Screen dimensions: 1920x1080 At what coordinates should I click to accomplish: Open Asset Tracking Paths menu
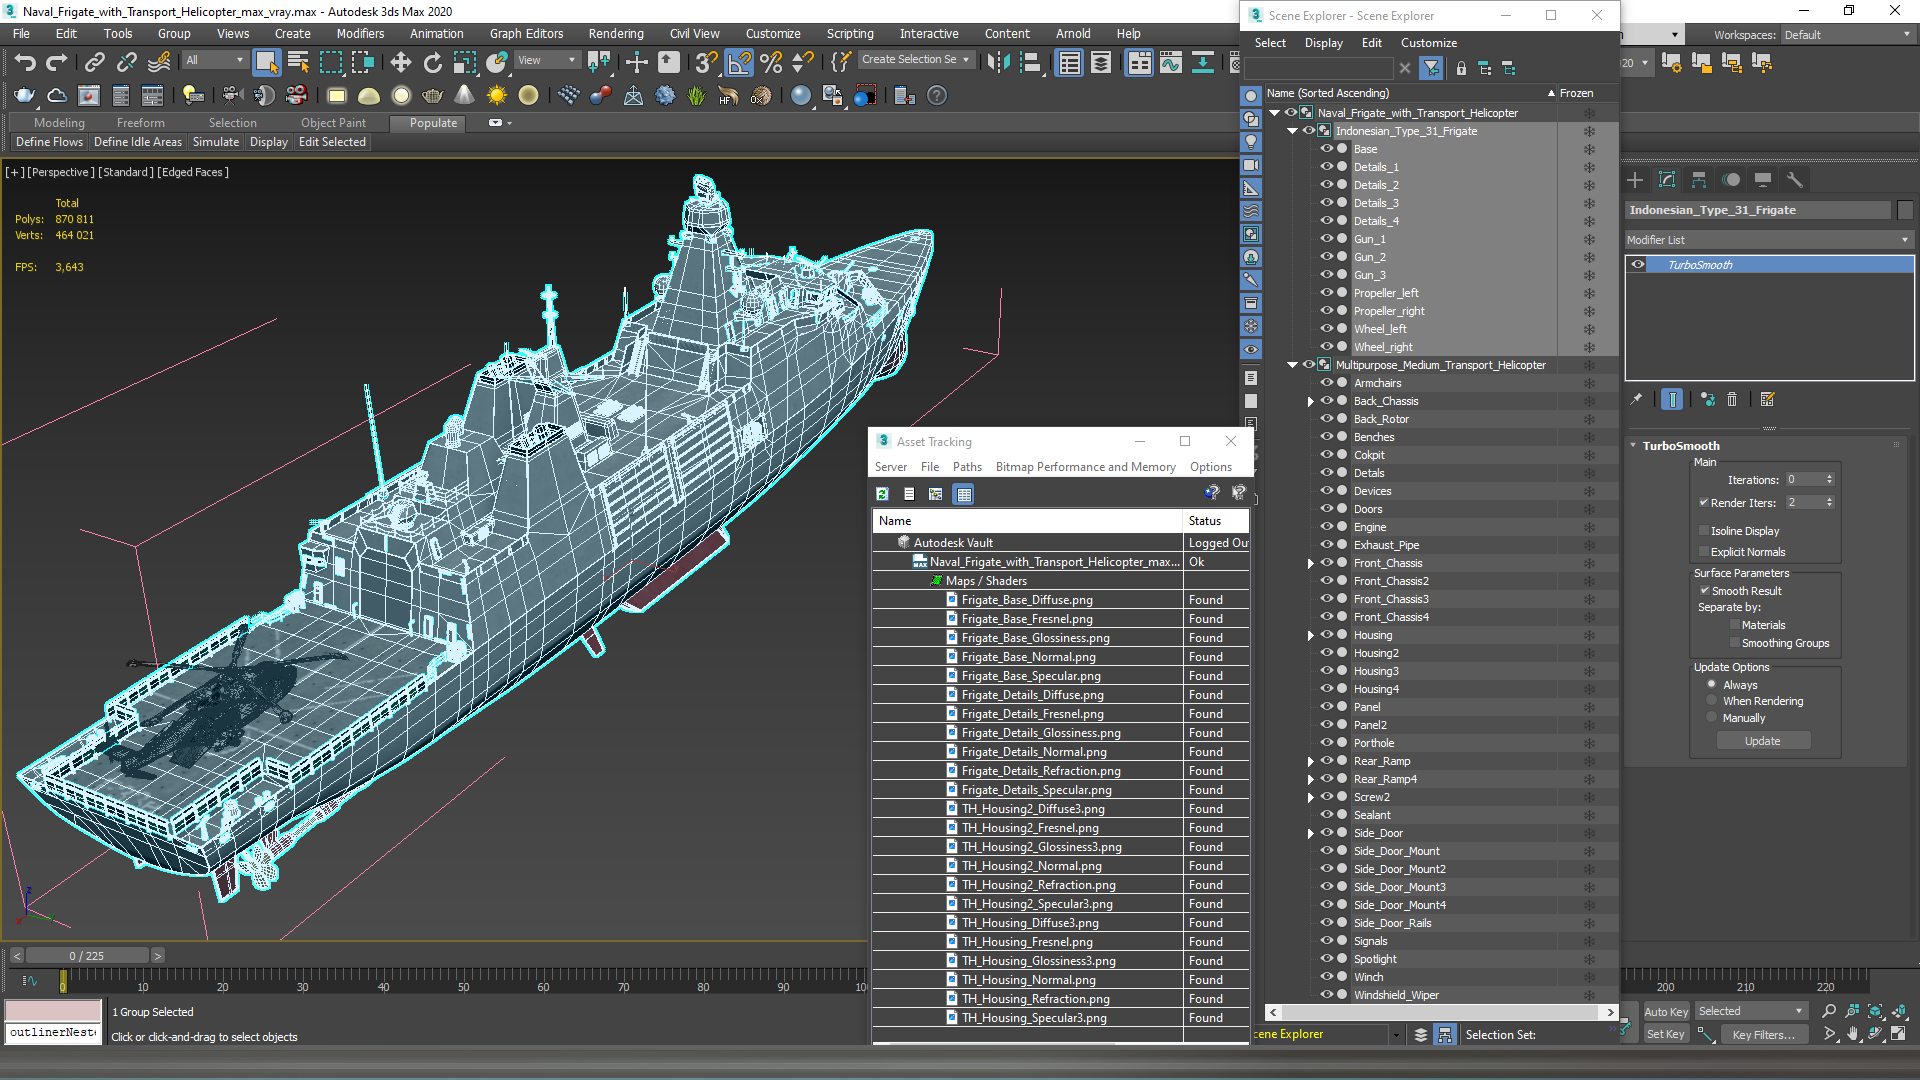point(967,467)
